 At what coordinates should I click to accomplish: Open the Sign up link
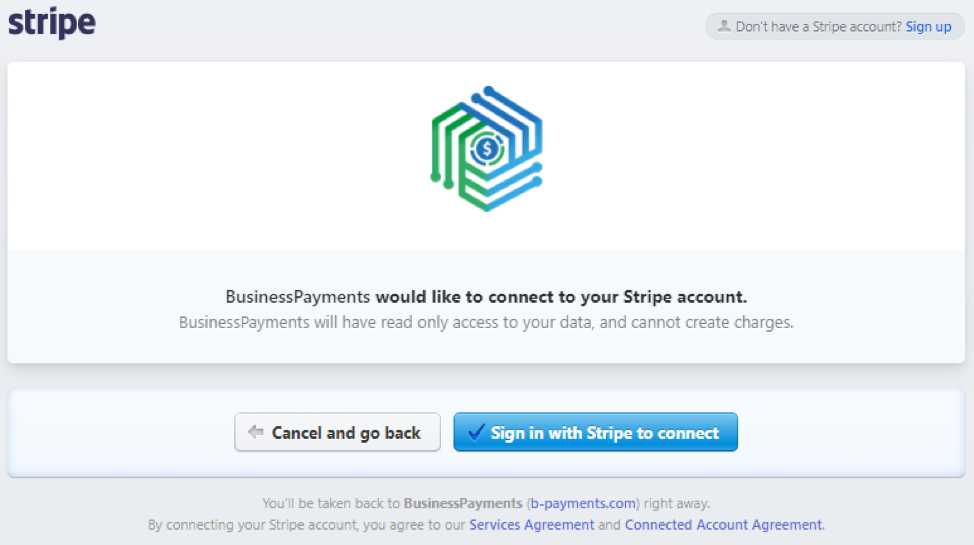click(928, 27)
